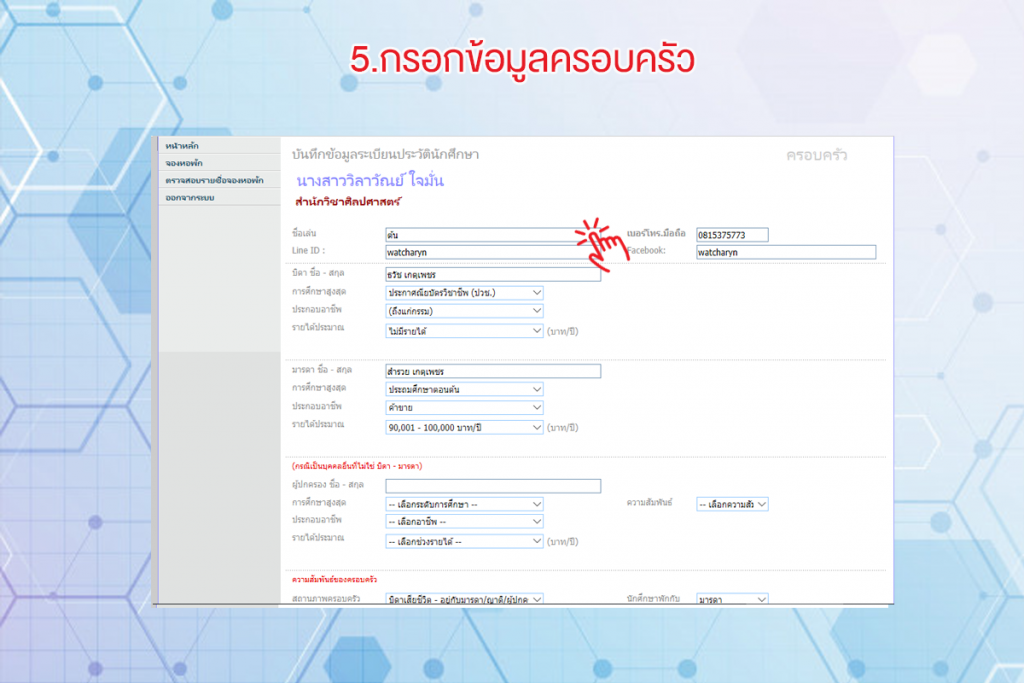Open guardian's education level dropdown
Screen dimensions: 1024x683
464,504
